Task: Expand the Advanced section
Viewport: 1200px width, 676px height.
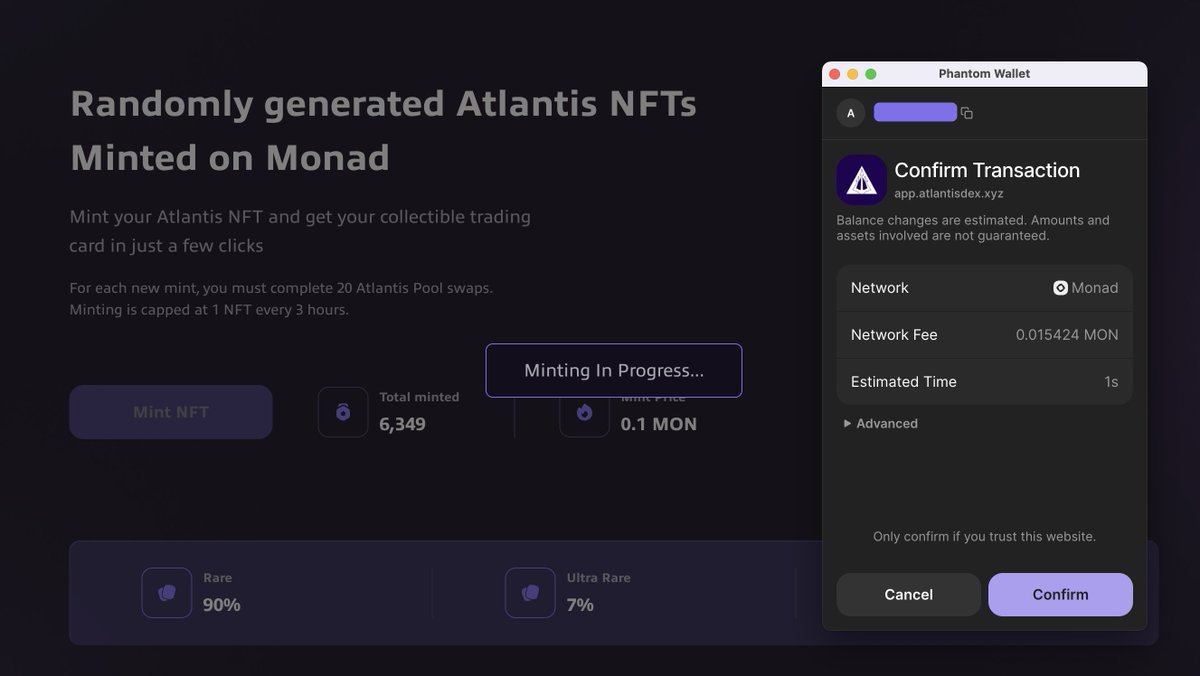Action: pos(881,424)
